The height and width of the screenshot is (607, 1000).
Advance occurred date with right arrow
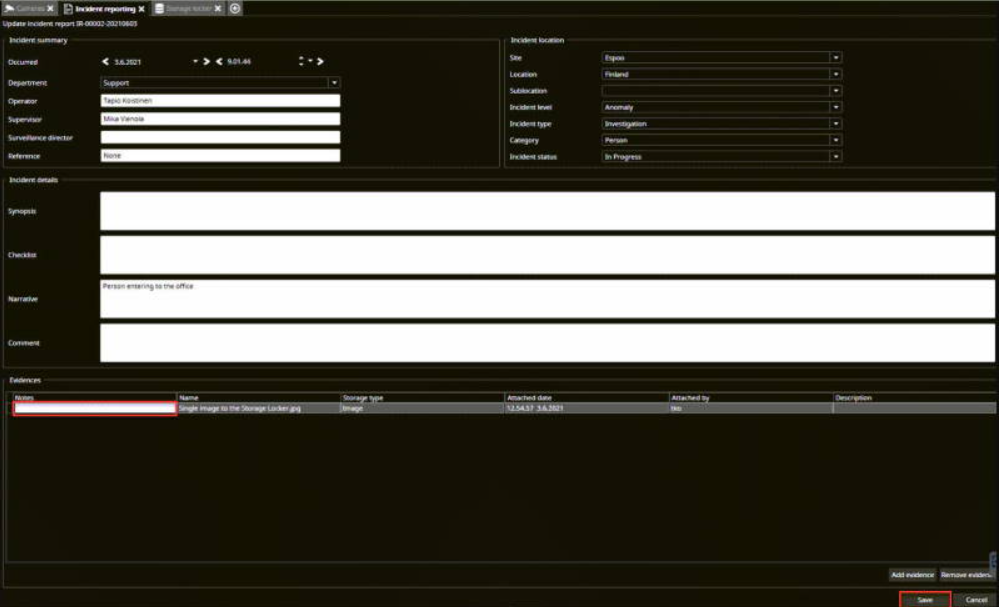point(206,62)
